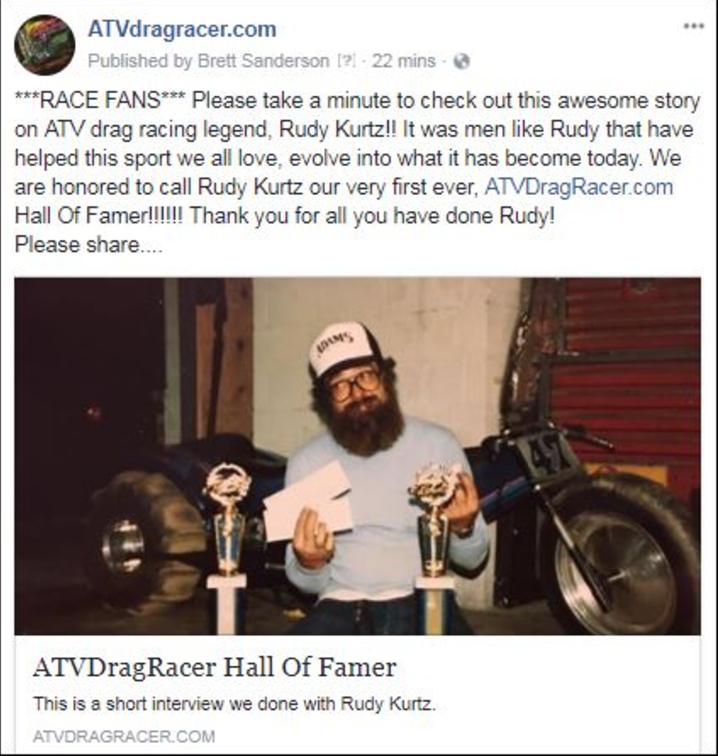This screenshot has width=718, height=756.
Task: Click the motorcycle number plate in photo
Action: point(546,456)
